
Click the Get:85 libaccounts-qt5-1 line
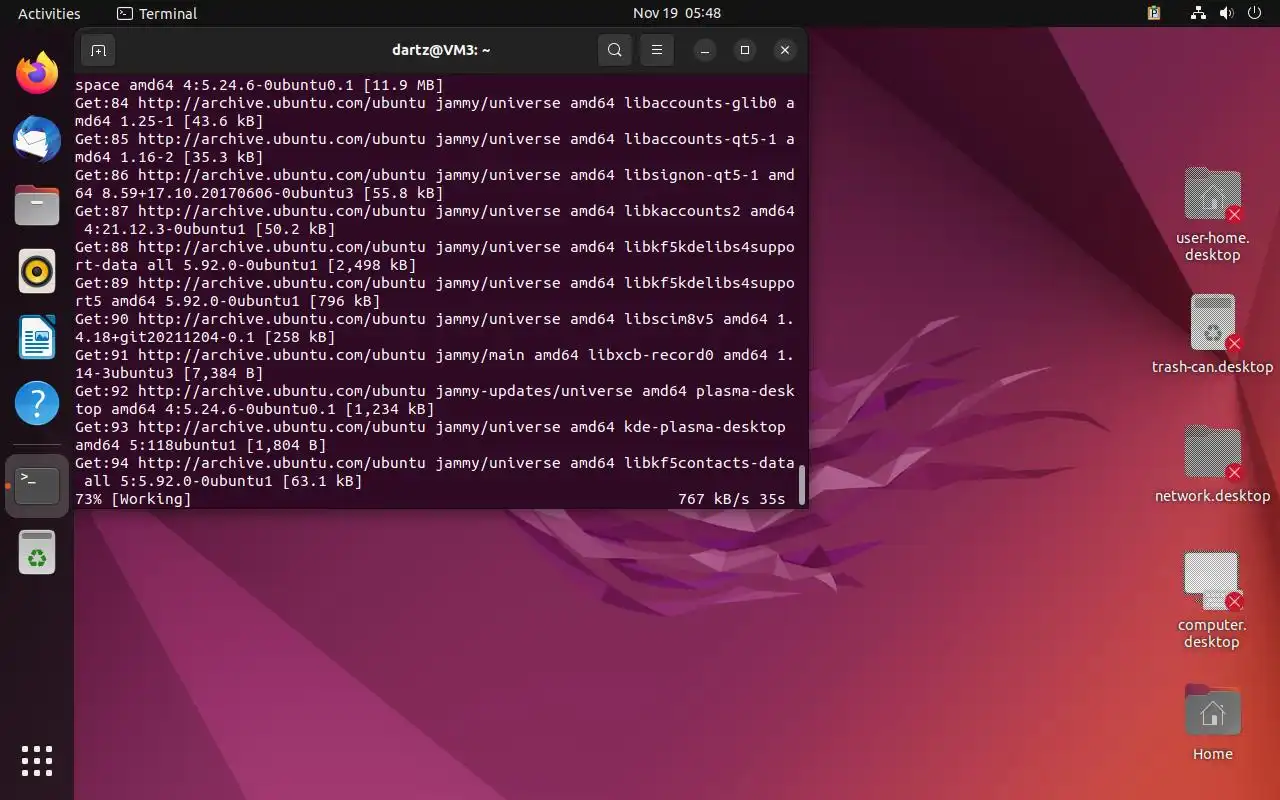coord(435,148)
